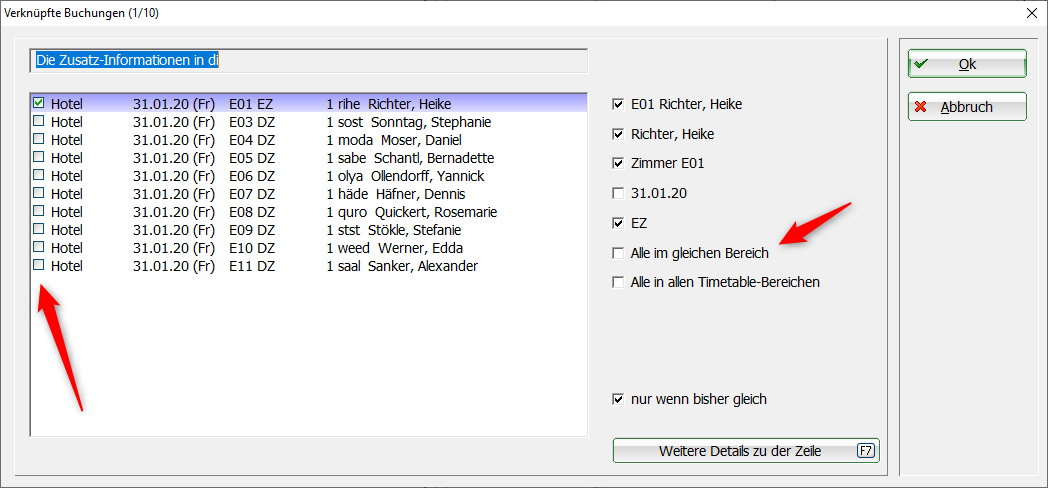Viewport: 1048px width, 488px height.
Task: Uncheck the 'Zimmer E01' filter
Action: [618, 164]
